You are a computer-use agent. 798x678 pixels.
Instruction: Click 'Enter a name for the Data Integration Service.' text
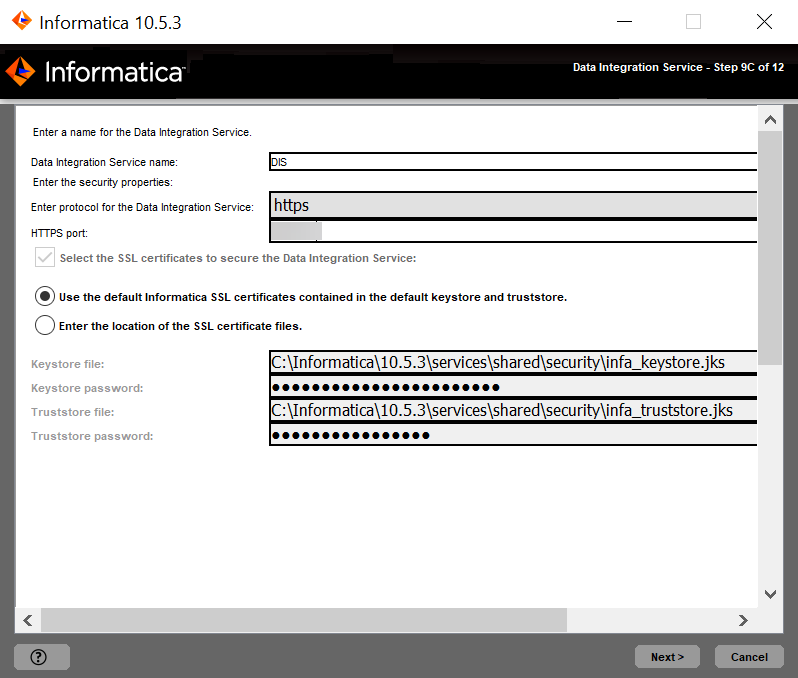[x=142, y=132]
